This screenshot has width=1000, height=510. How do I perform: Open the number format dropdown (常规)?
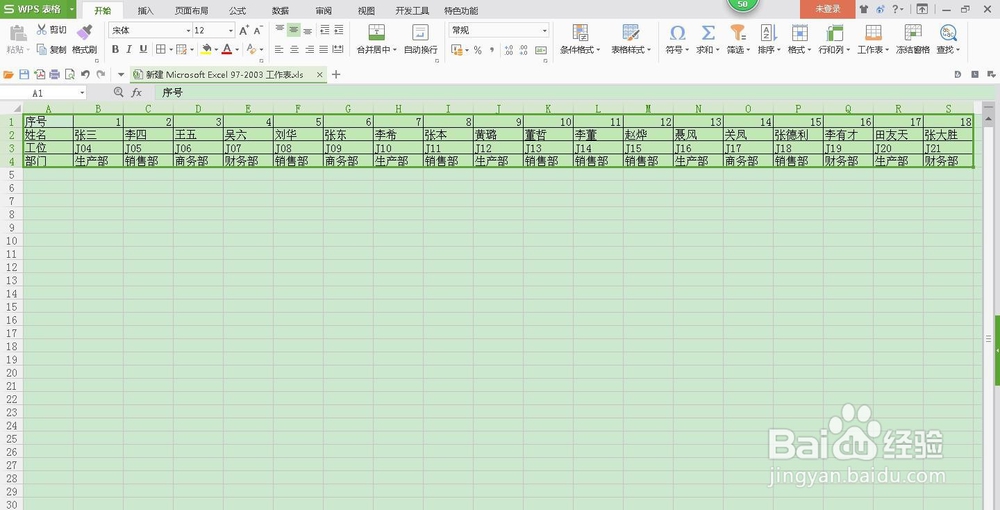(x=545, y=30)
